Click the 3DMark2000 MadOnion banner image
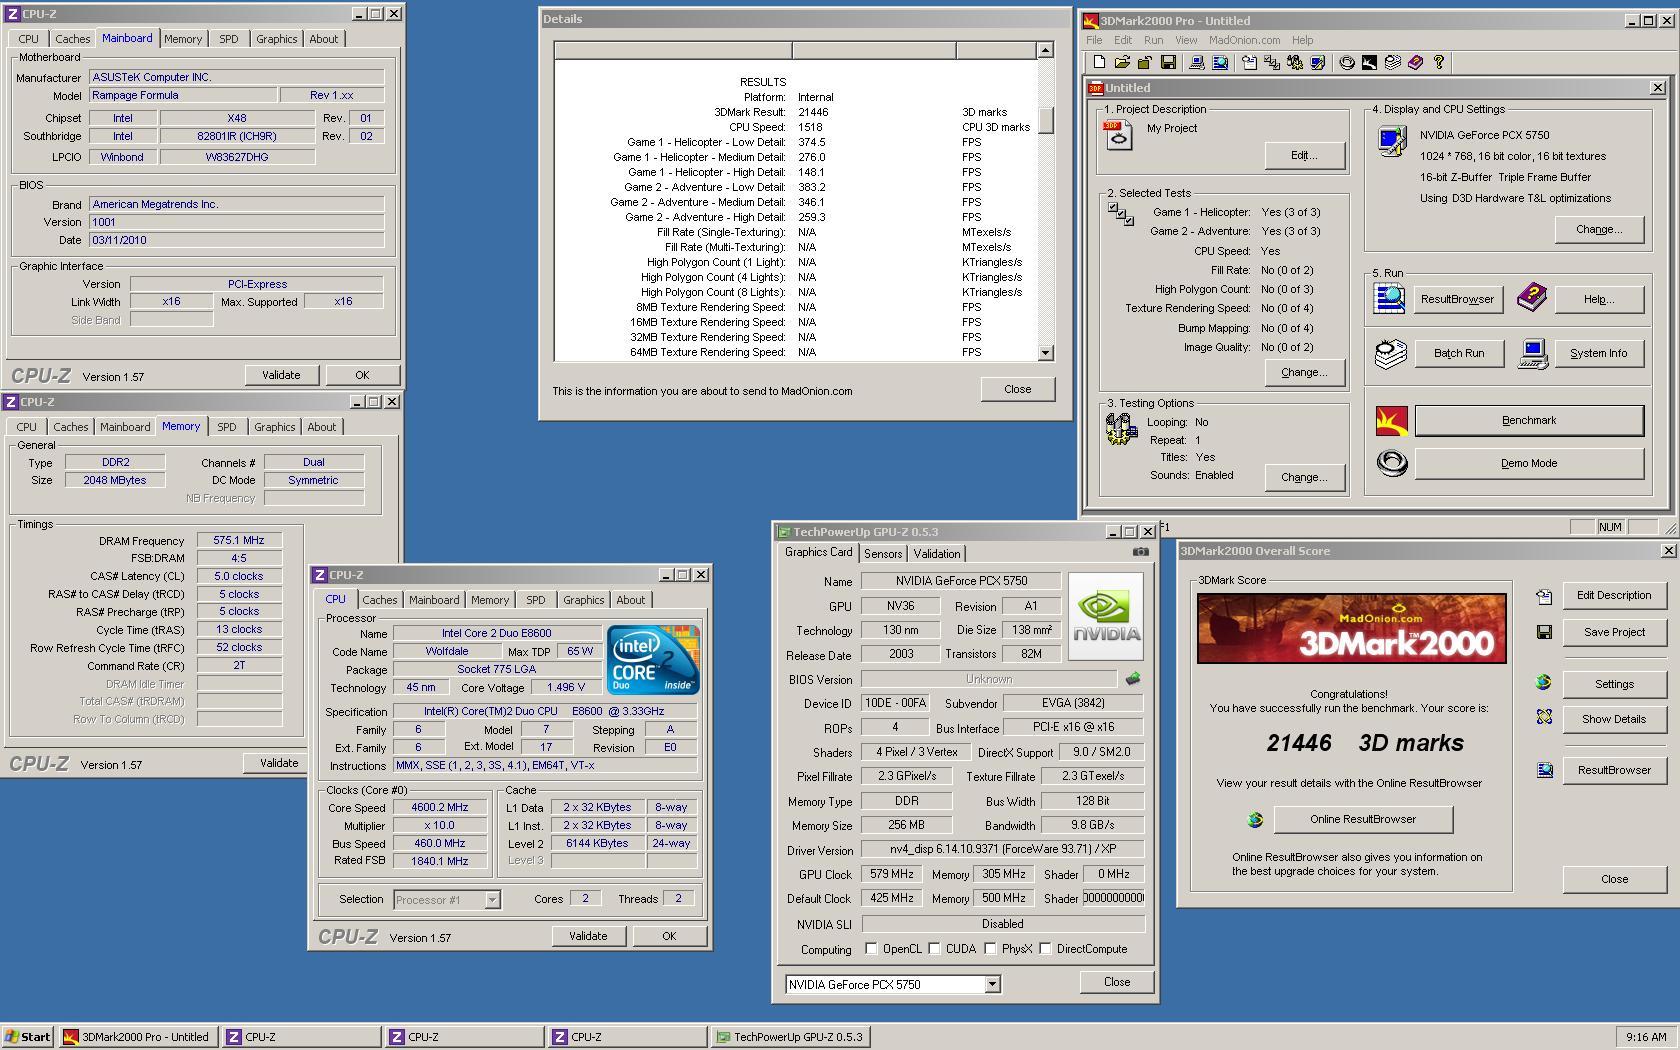1680x1050 pixels. click(x=1351, y=628)
